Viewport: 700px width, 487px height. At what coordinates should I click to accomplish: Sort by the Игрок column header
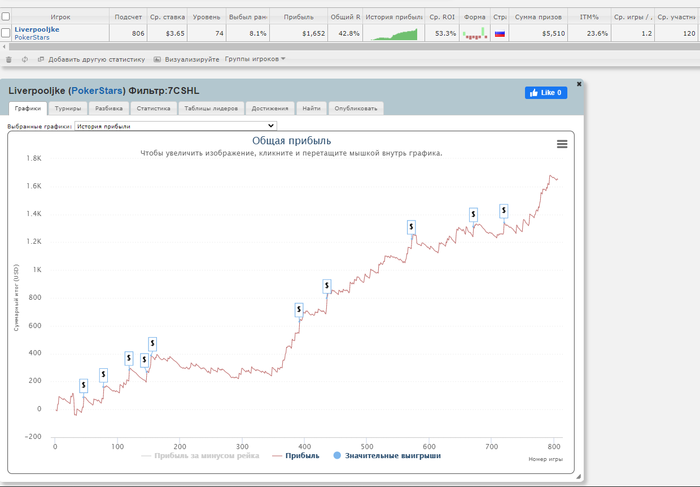point(60,17)
